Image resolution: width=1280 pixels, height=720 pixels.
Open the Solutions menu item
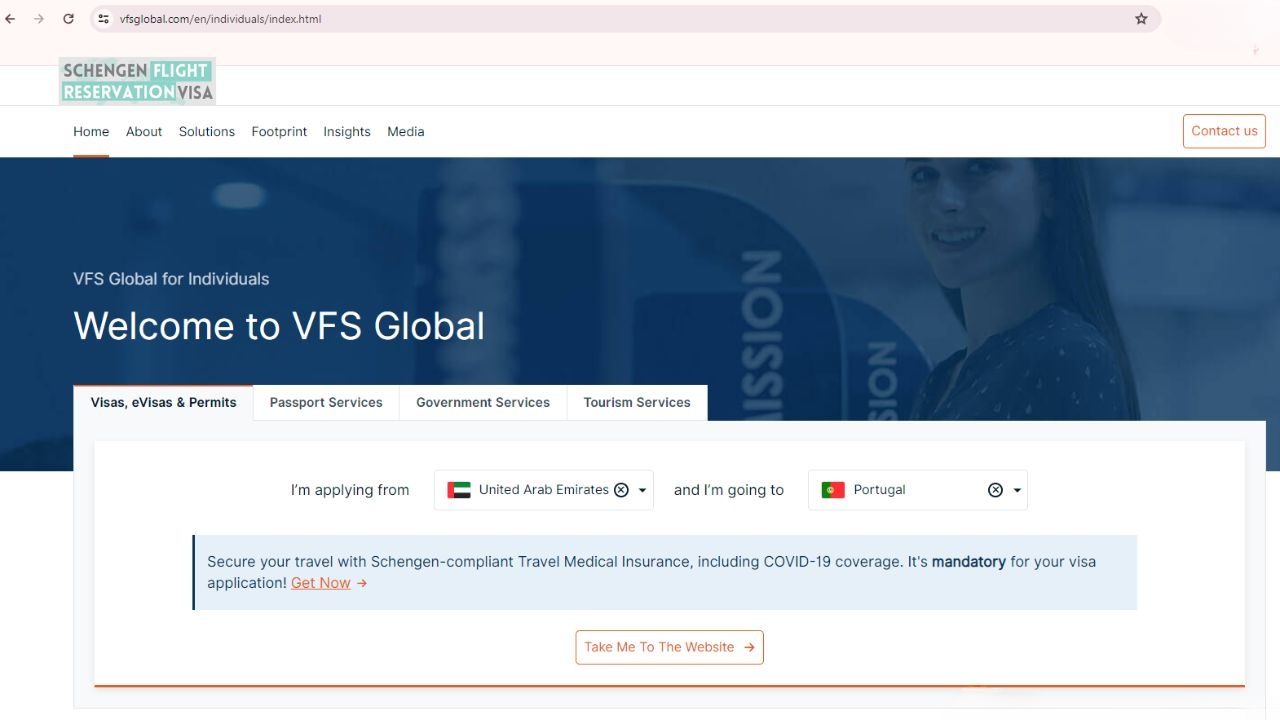tap(207, 131)
